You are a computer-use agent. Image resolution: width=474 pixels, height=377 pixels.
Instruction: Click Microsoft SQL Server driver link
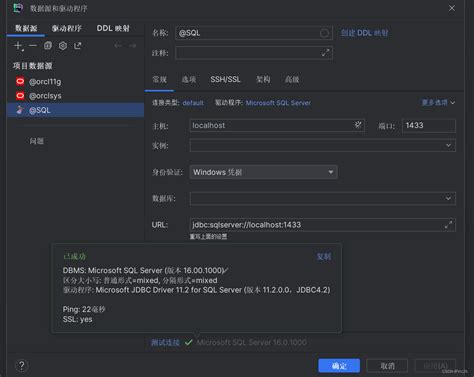point(278,103)
